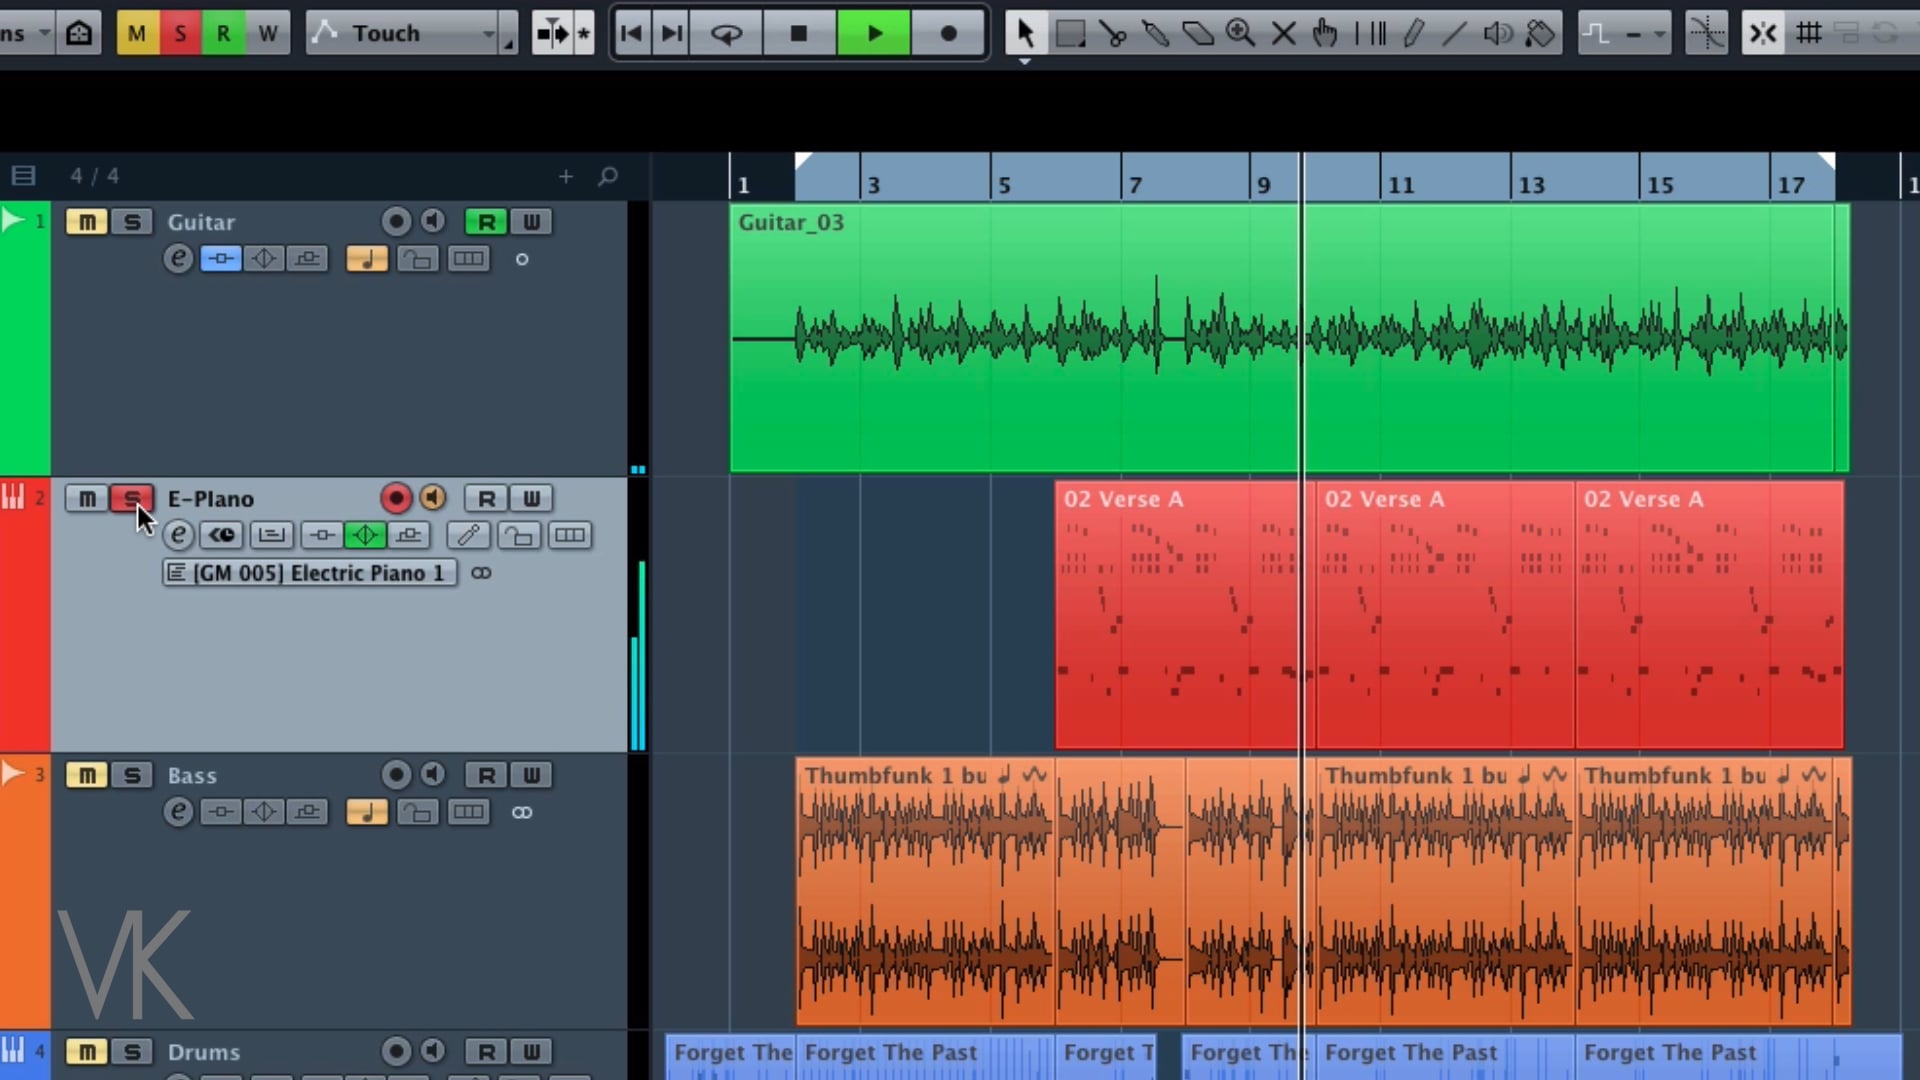This screenshot has width=1920, height=1080.
Task: Select the Mute X tool
Action: coord(1283,33)
